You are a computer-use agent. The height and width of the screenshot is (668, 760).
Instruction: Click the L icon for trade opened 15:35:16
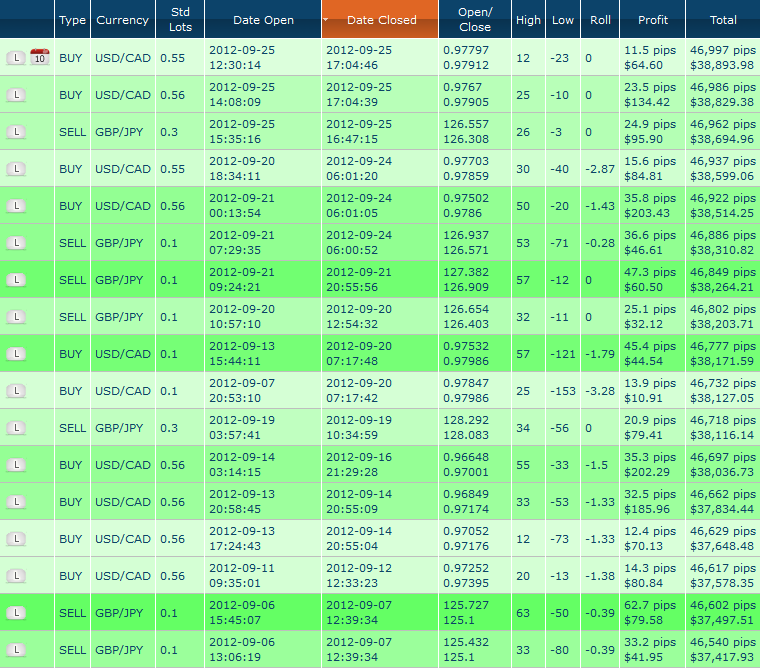point(16,132)
